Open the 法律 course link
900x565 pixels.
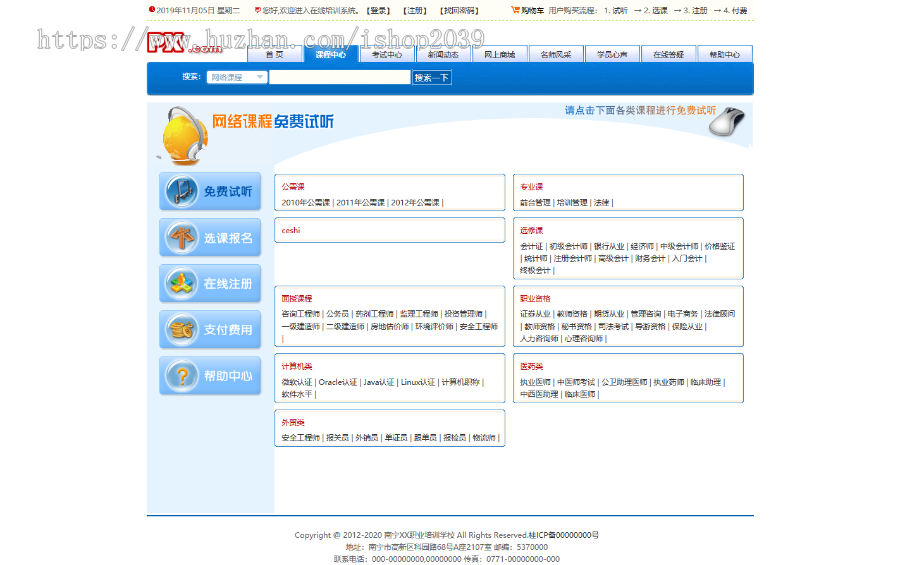[x=601, y=203]
